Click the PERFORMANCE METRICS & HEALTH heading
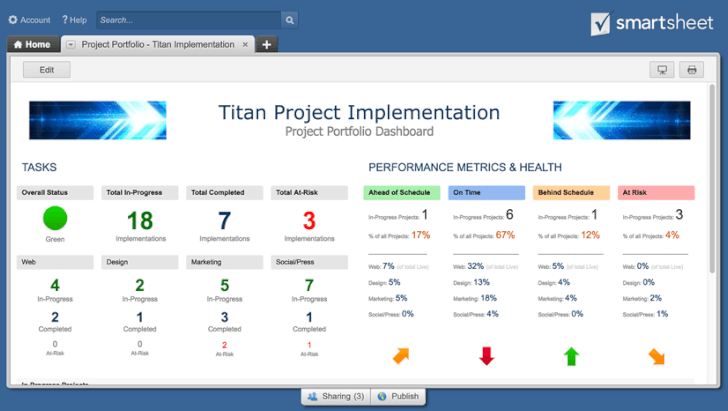This screenshot has height=411, width=728. pyautogui.click(x=465, y=167)
